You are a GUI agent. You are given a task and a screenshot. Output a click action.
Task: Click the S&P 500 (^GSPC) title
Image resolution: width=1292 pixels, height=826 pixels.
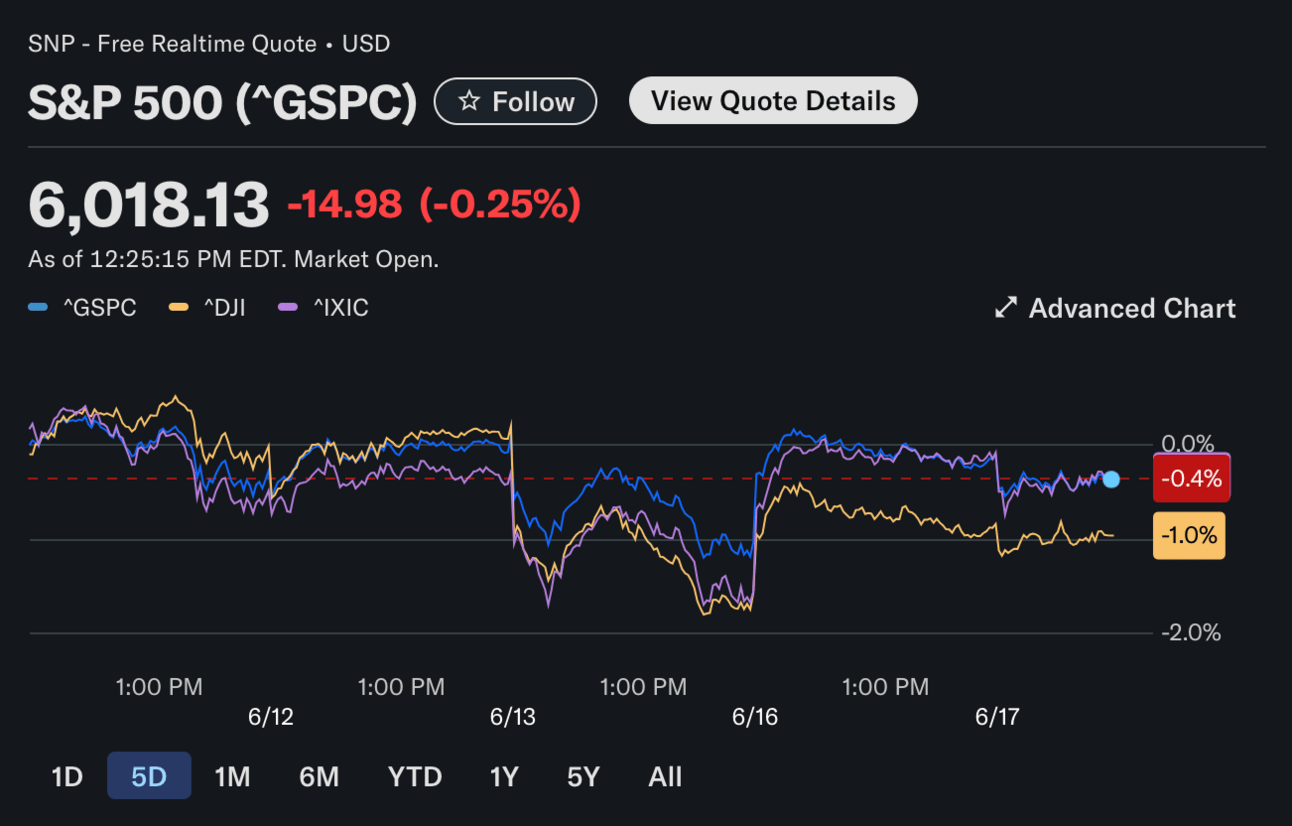(x=222, y=102)
